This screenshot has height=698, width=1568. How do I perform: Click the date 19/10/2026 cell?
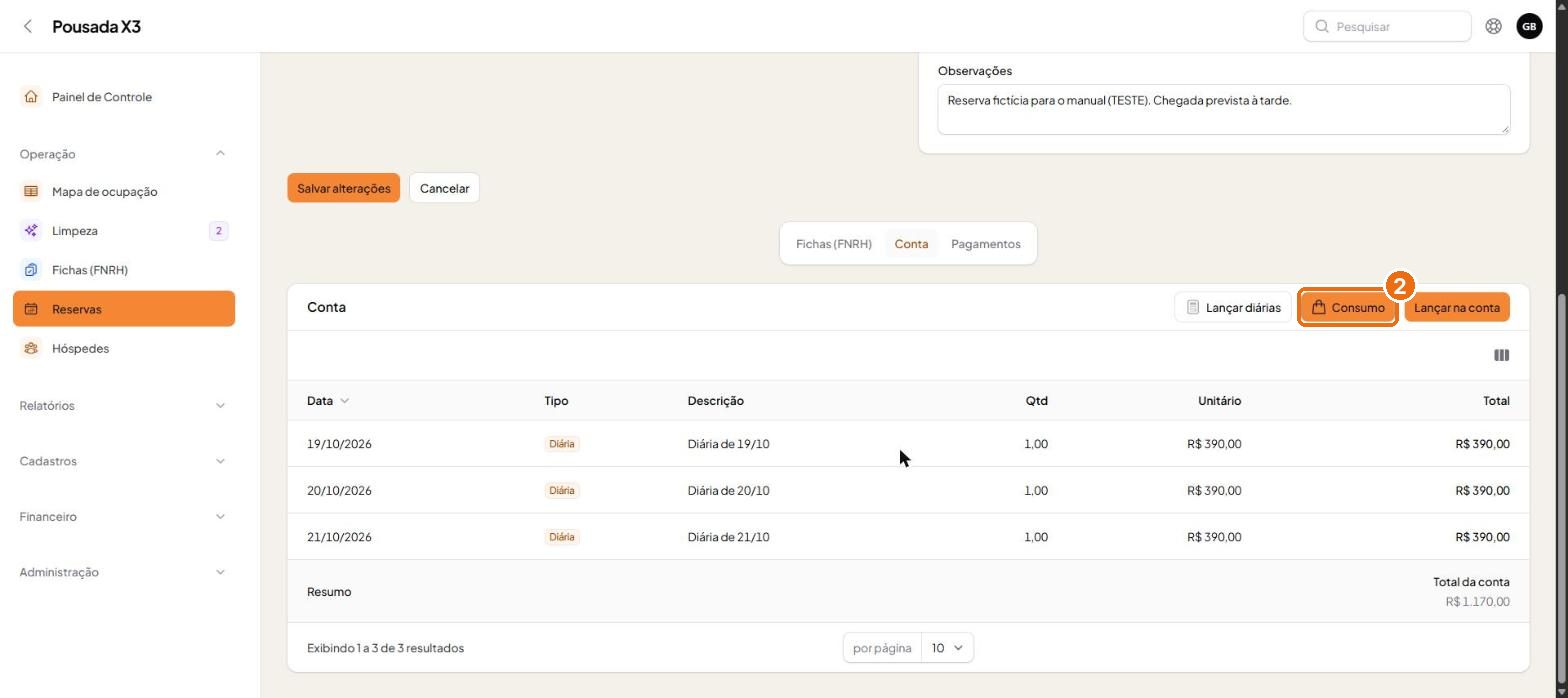click(339, 444)
